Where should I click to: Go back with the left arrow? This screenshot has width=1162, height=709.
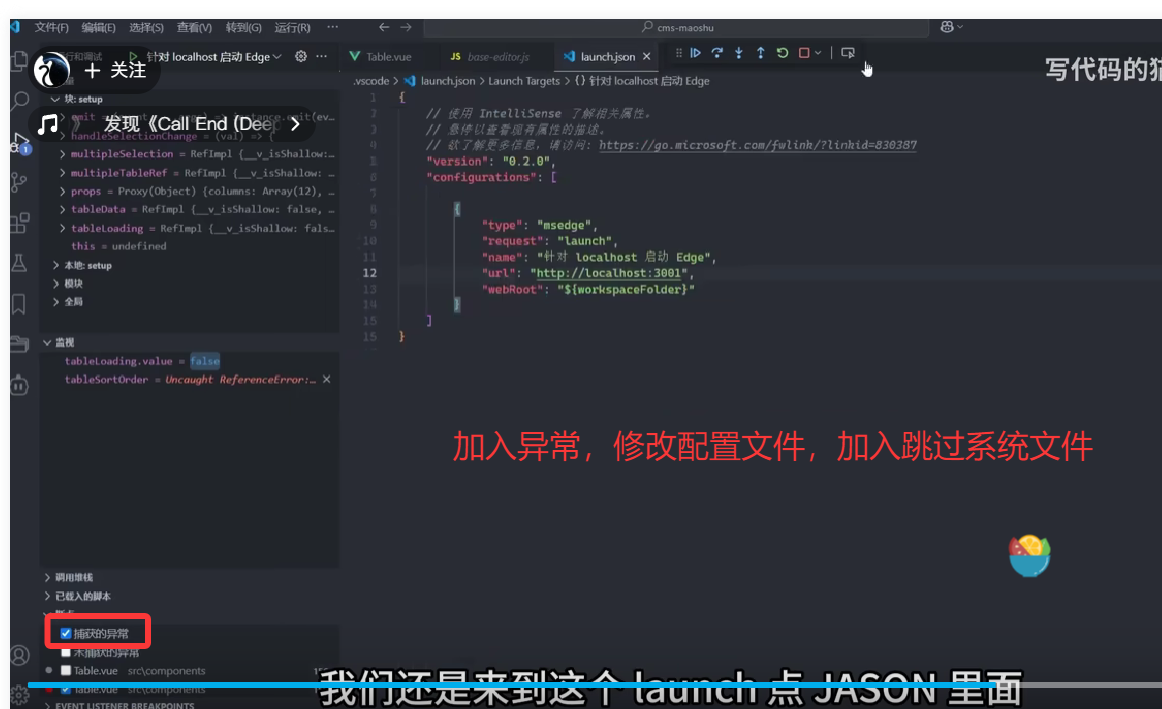[384, 27]
